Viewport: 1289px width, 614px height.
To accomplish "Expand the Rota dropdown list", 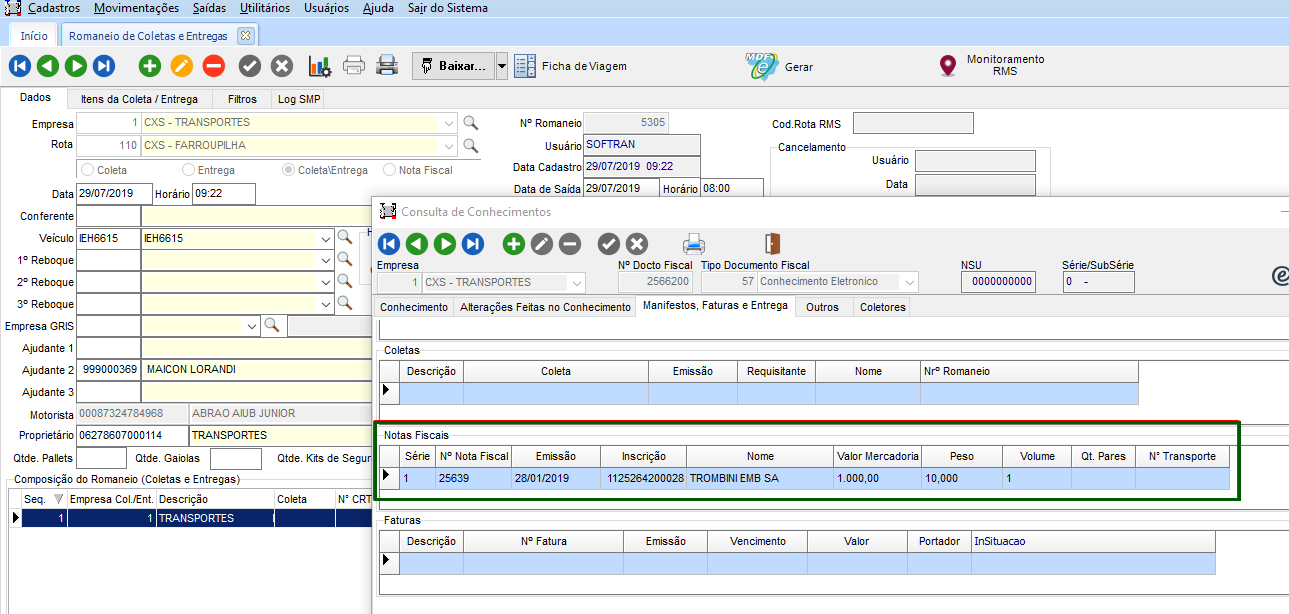I will 448,146.
